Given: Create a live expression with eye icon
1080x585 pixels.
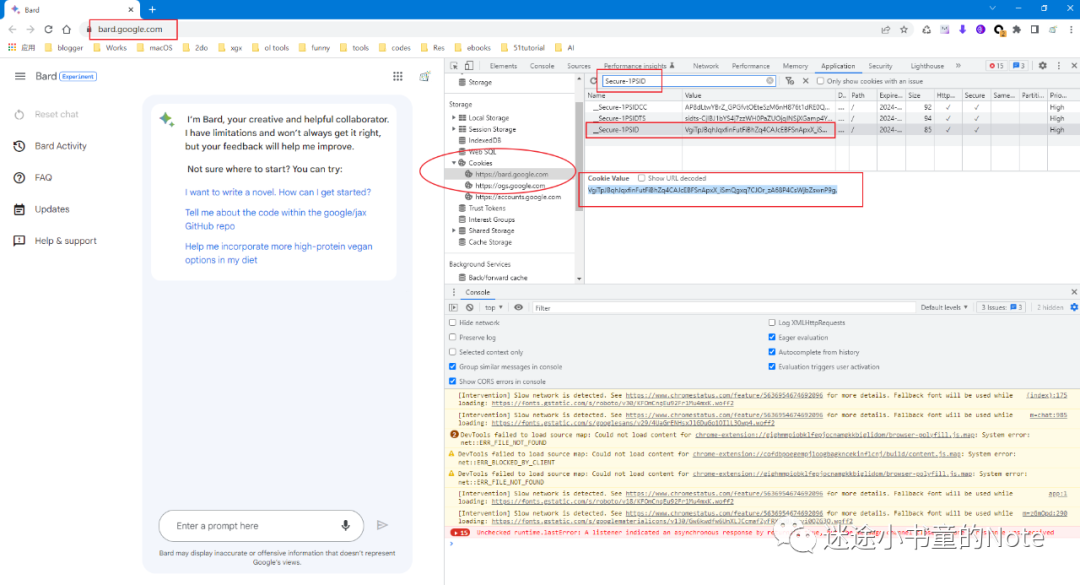Looking at the screenshot, I should (518, 307).
